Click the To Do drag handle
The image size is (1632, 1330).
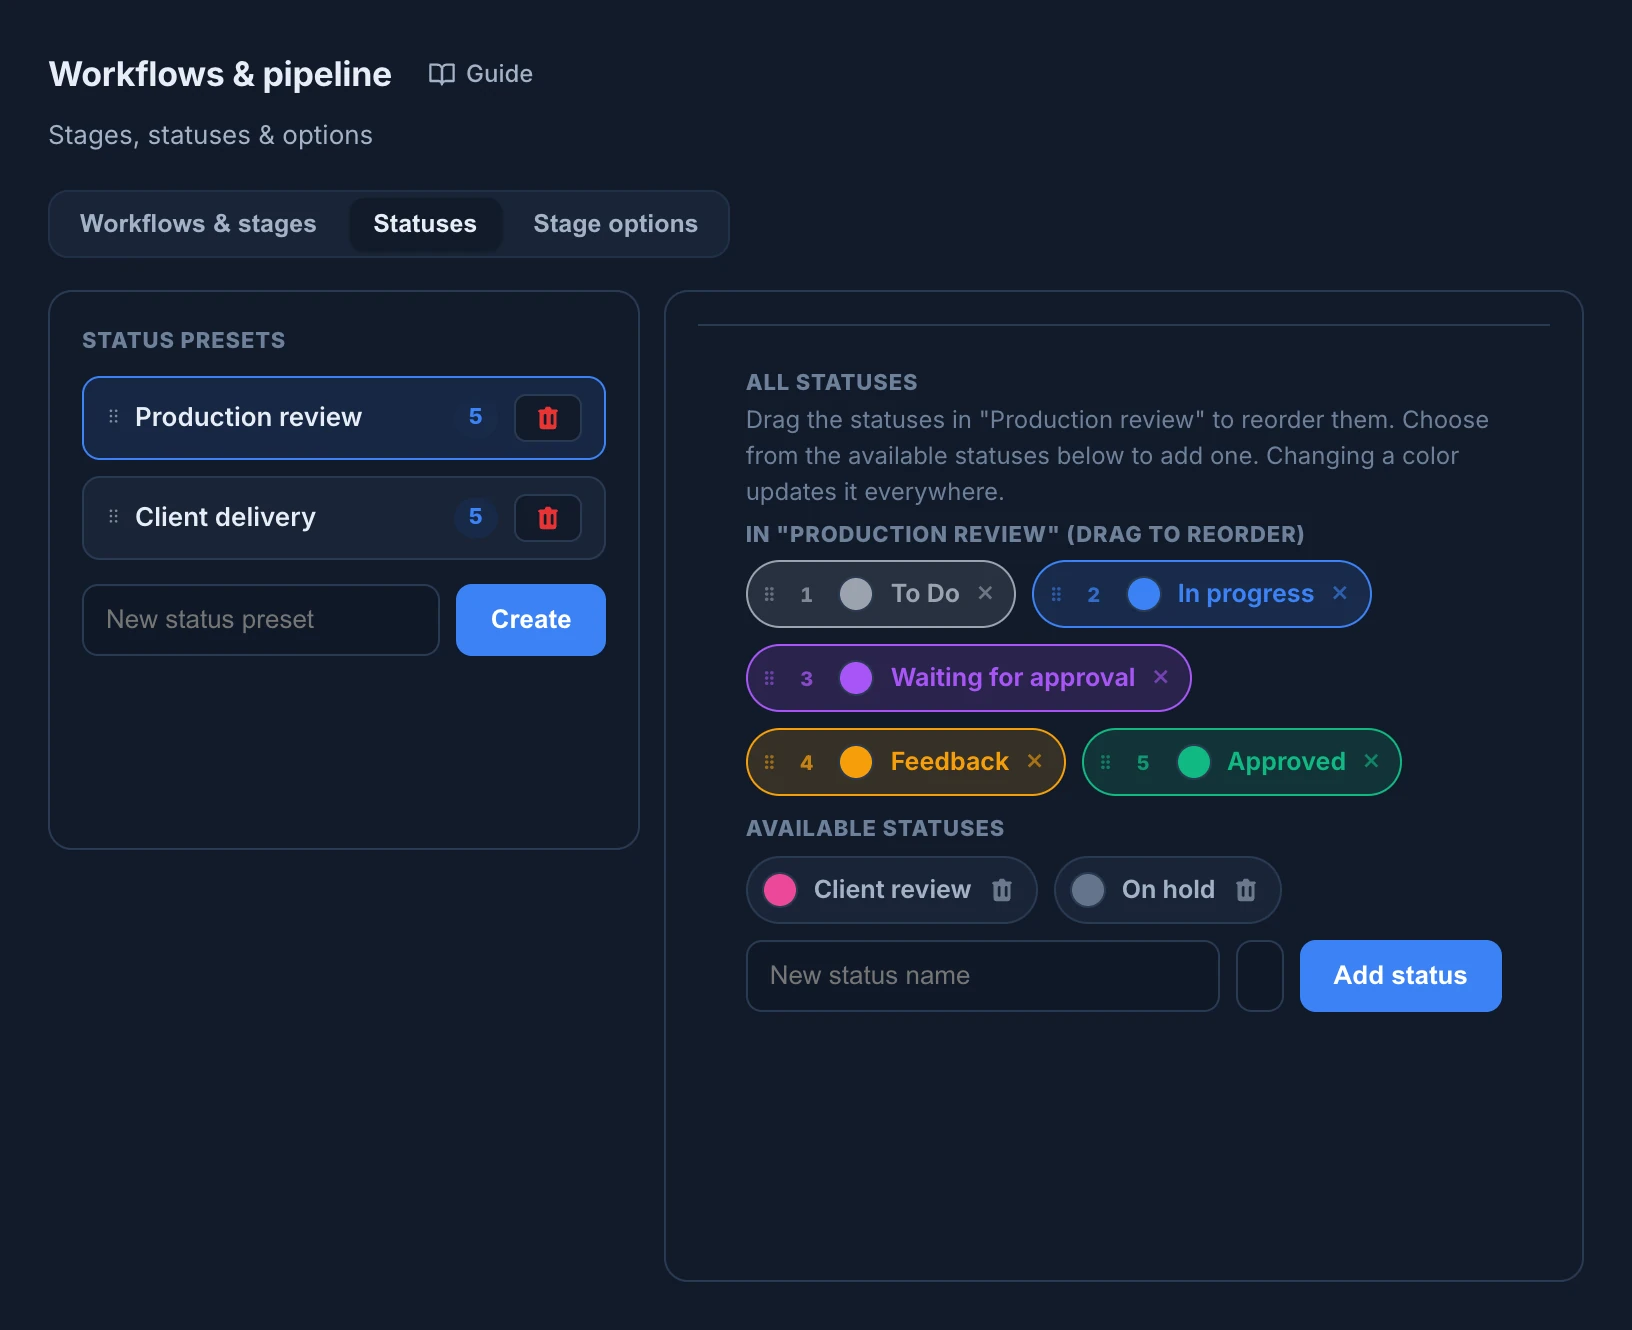tap(769, 594)
